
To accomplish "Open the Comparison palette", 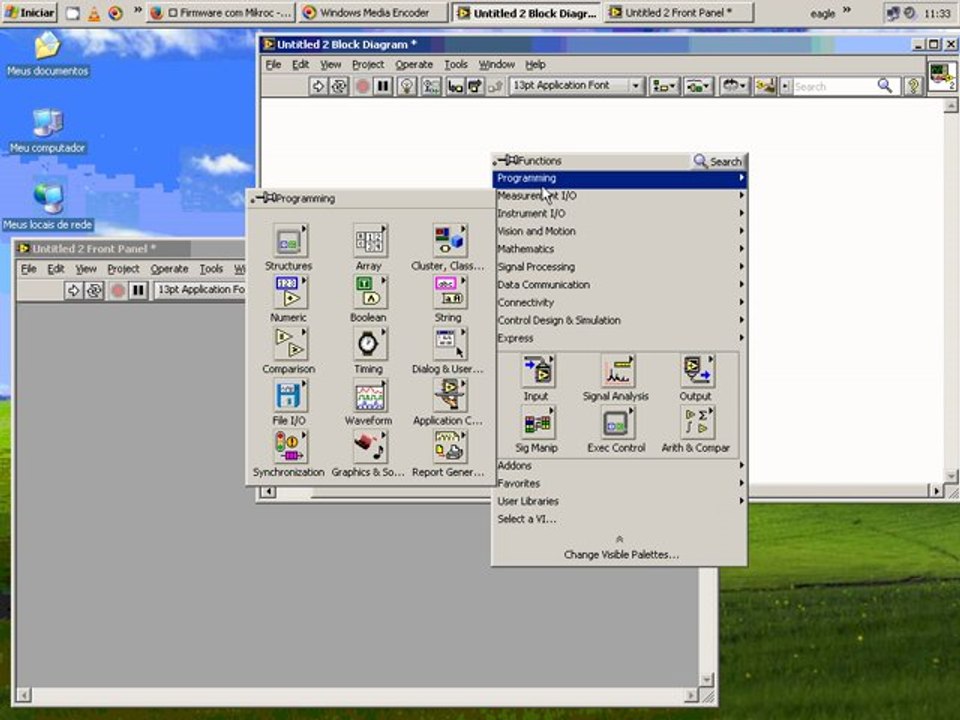I will pos(290,343).
